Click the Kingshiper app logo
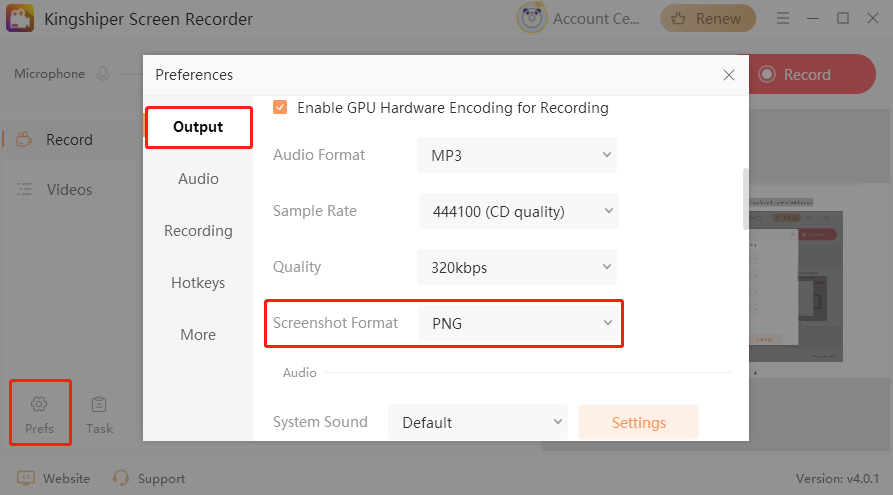The width and height of the screenshot is (893, 495). tap(20, 18)
